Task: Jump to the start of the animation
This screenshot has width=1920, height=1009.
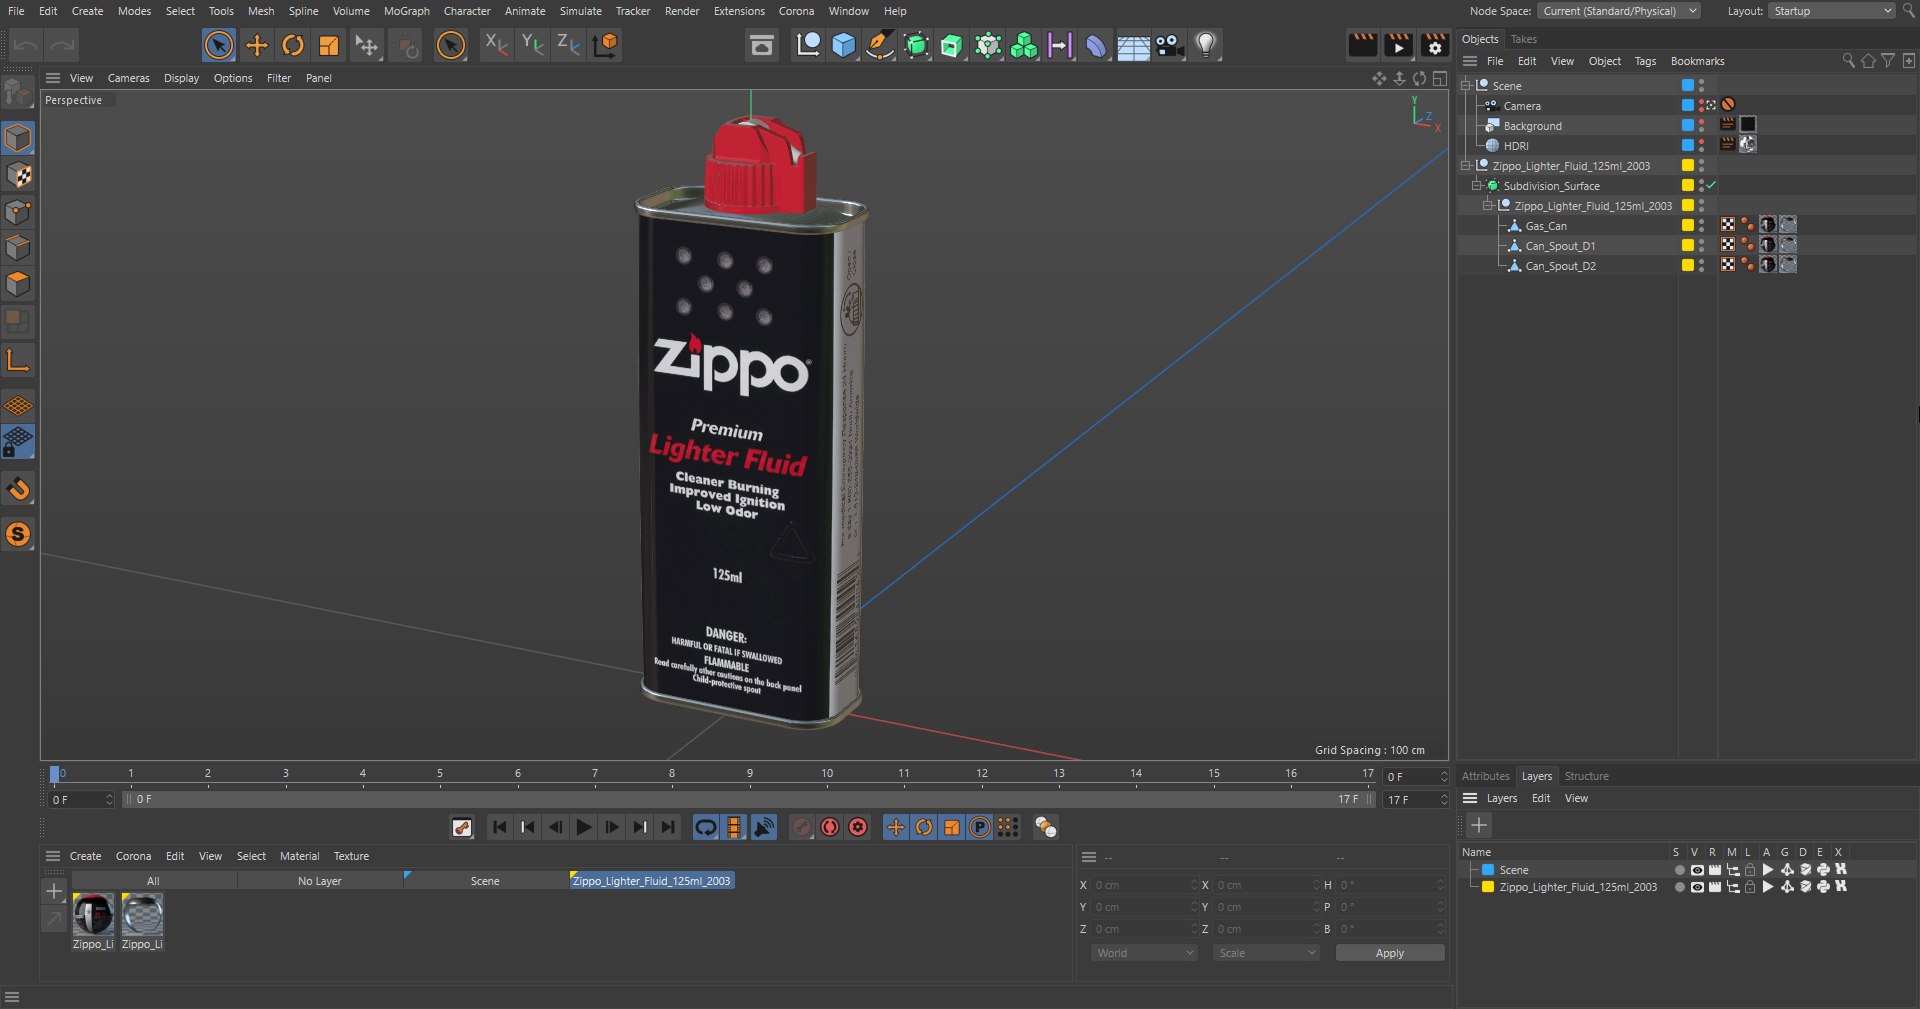Action: 500,827
